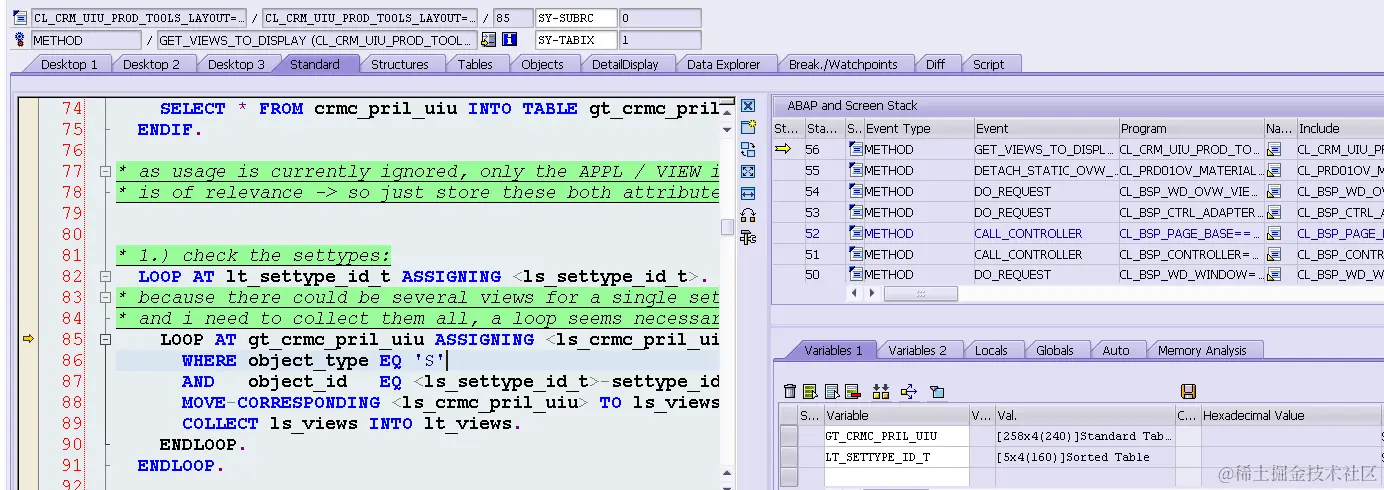1384x490 pixels.
Task: Collapse the inner LOOP block at line 85
Action: (x=105, y=339)
